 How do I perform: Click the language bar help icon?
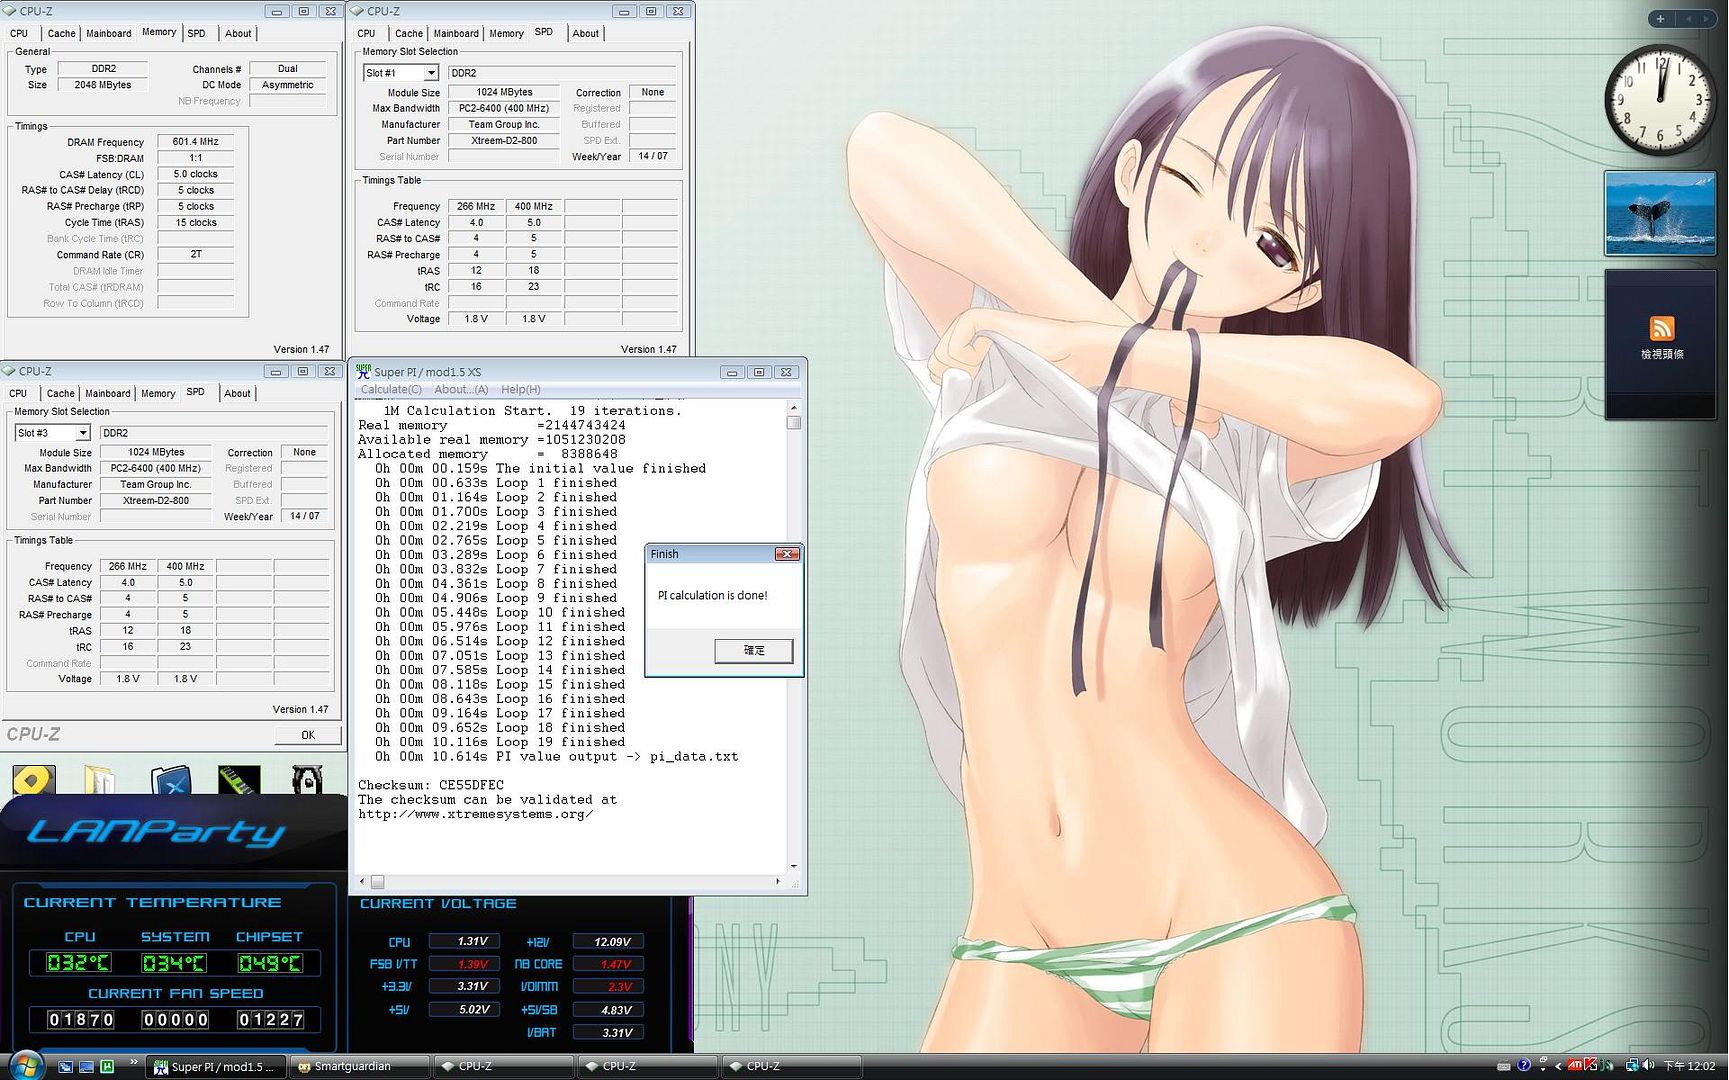(x=1523, y=1066)
